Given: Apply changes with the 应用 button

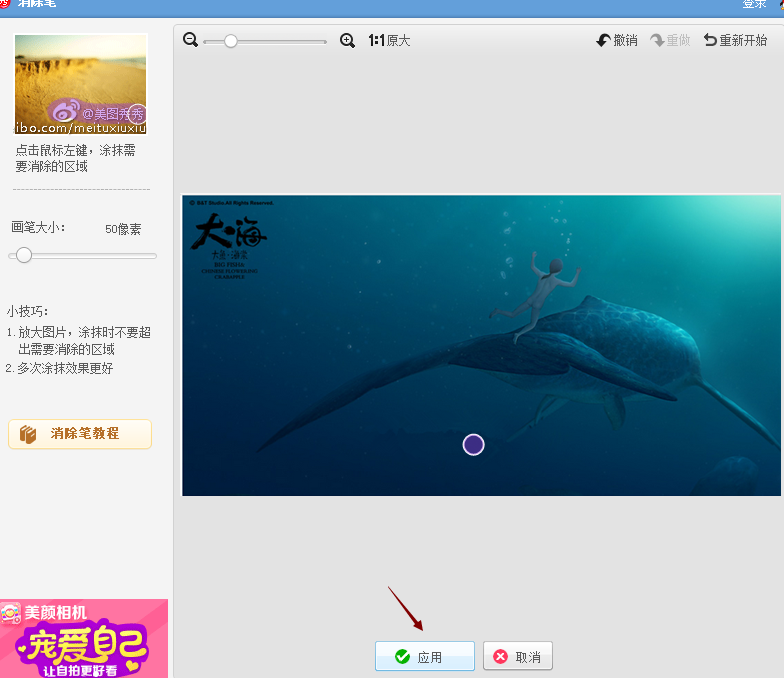Looking at the screenshot, I should click(424, 656).
